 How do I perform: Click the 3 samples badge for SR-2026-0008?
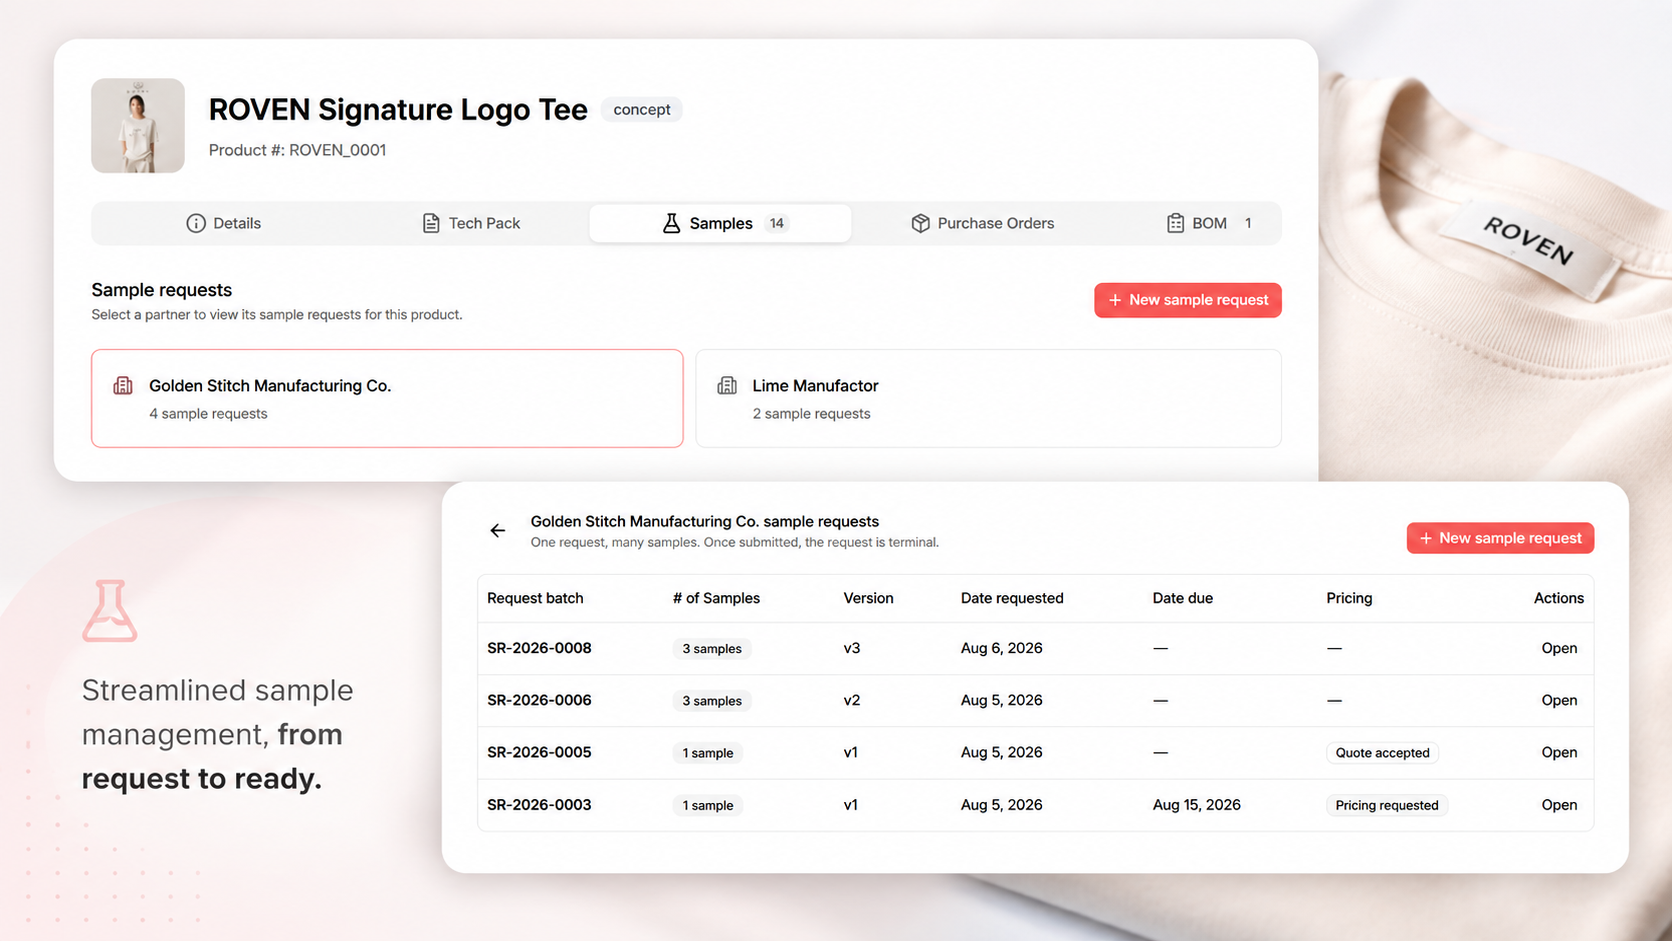[x=712, y=649]
